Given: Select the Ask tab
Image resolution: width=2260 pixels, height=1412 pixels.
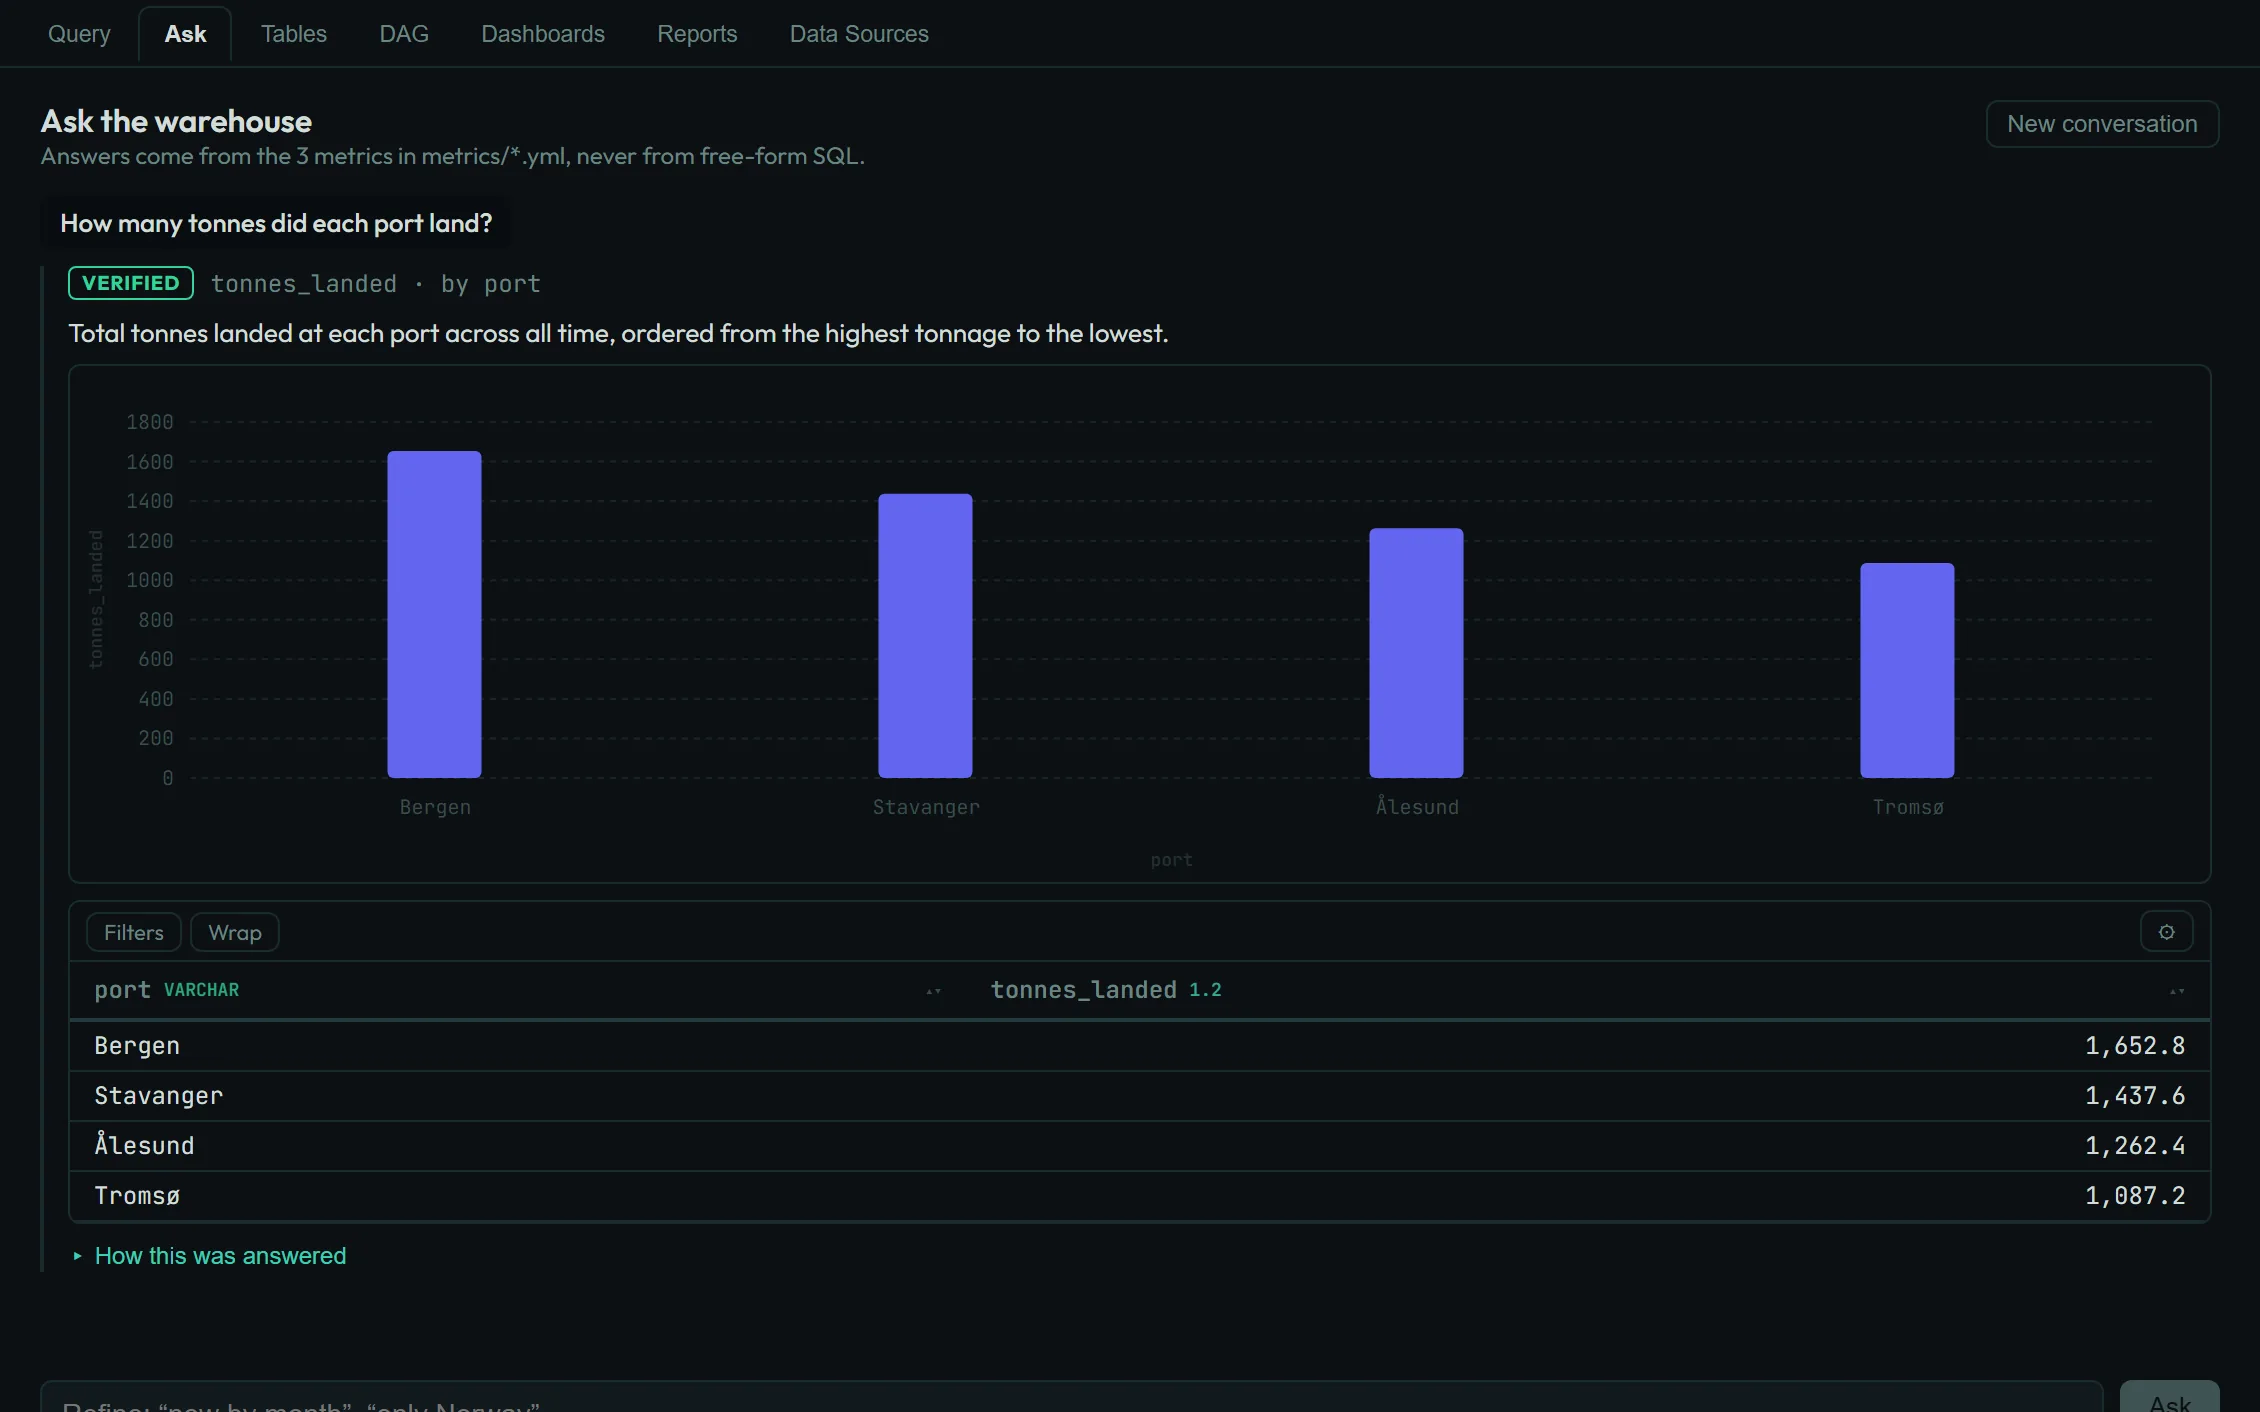Looking at the screenshot, I should tap(185, 34).
